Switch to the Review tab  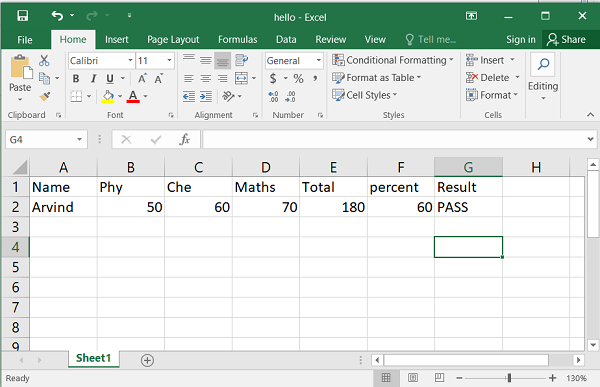[x=331, y=39]
